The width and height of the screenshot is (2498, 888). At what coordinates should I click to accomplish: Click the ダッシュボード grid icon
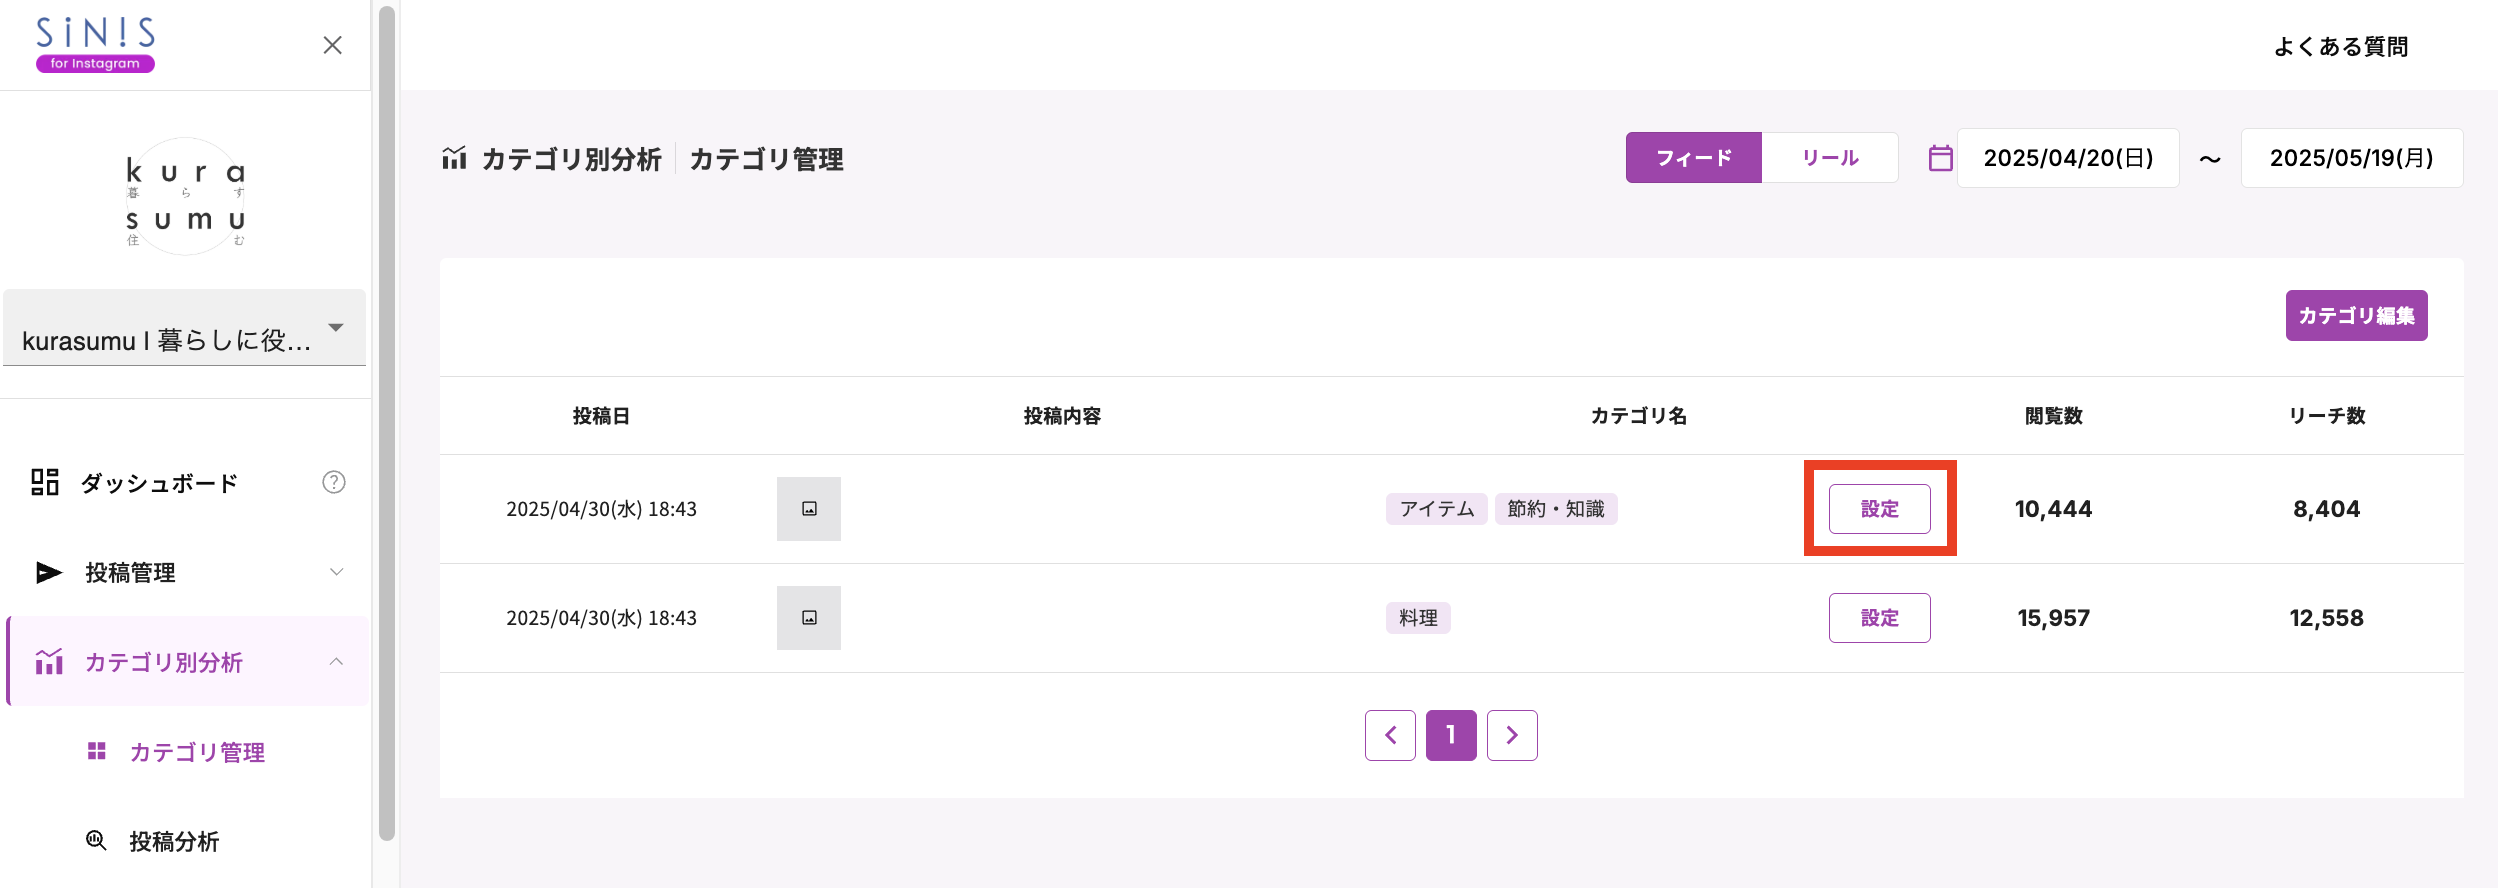pyautogui.click(x=45, y=482)
